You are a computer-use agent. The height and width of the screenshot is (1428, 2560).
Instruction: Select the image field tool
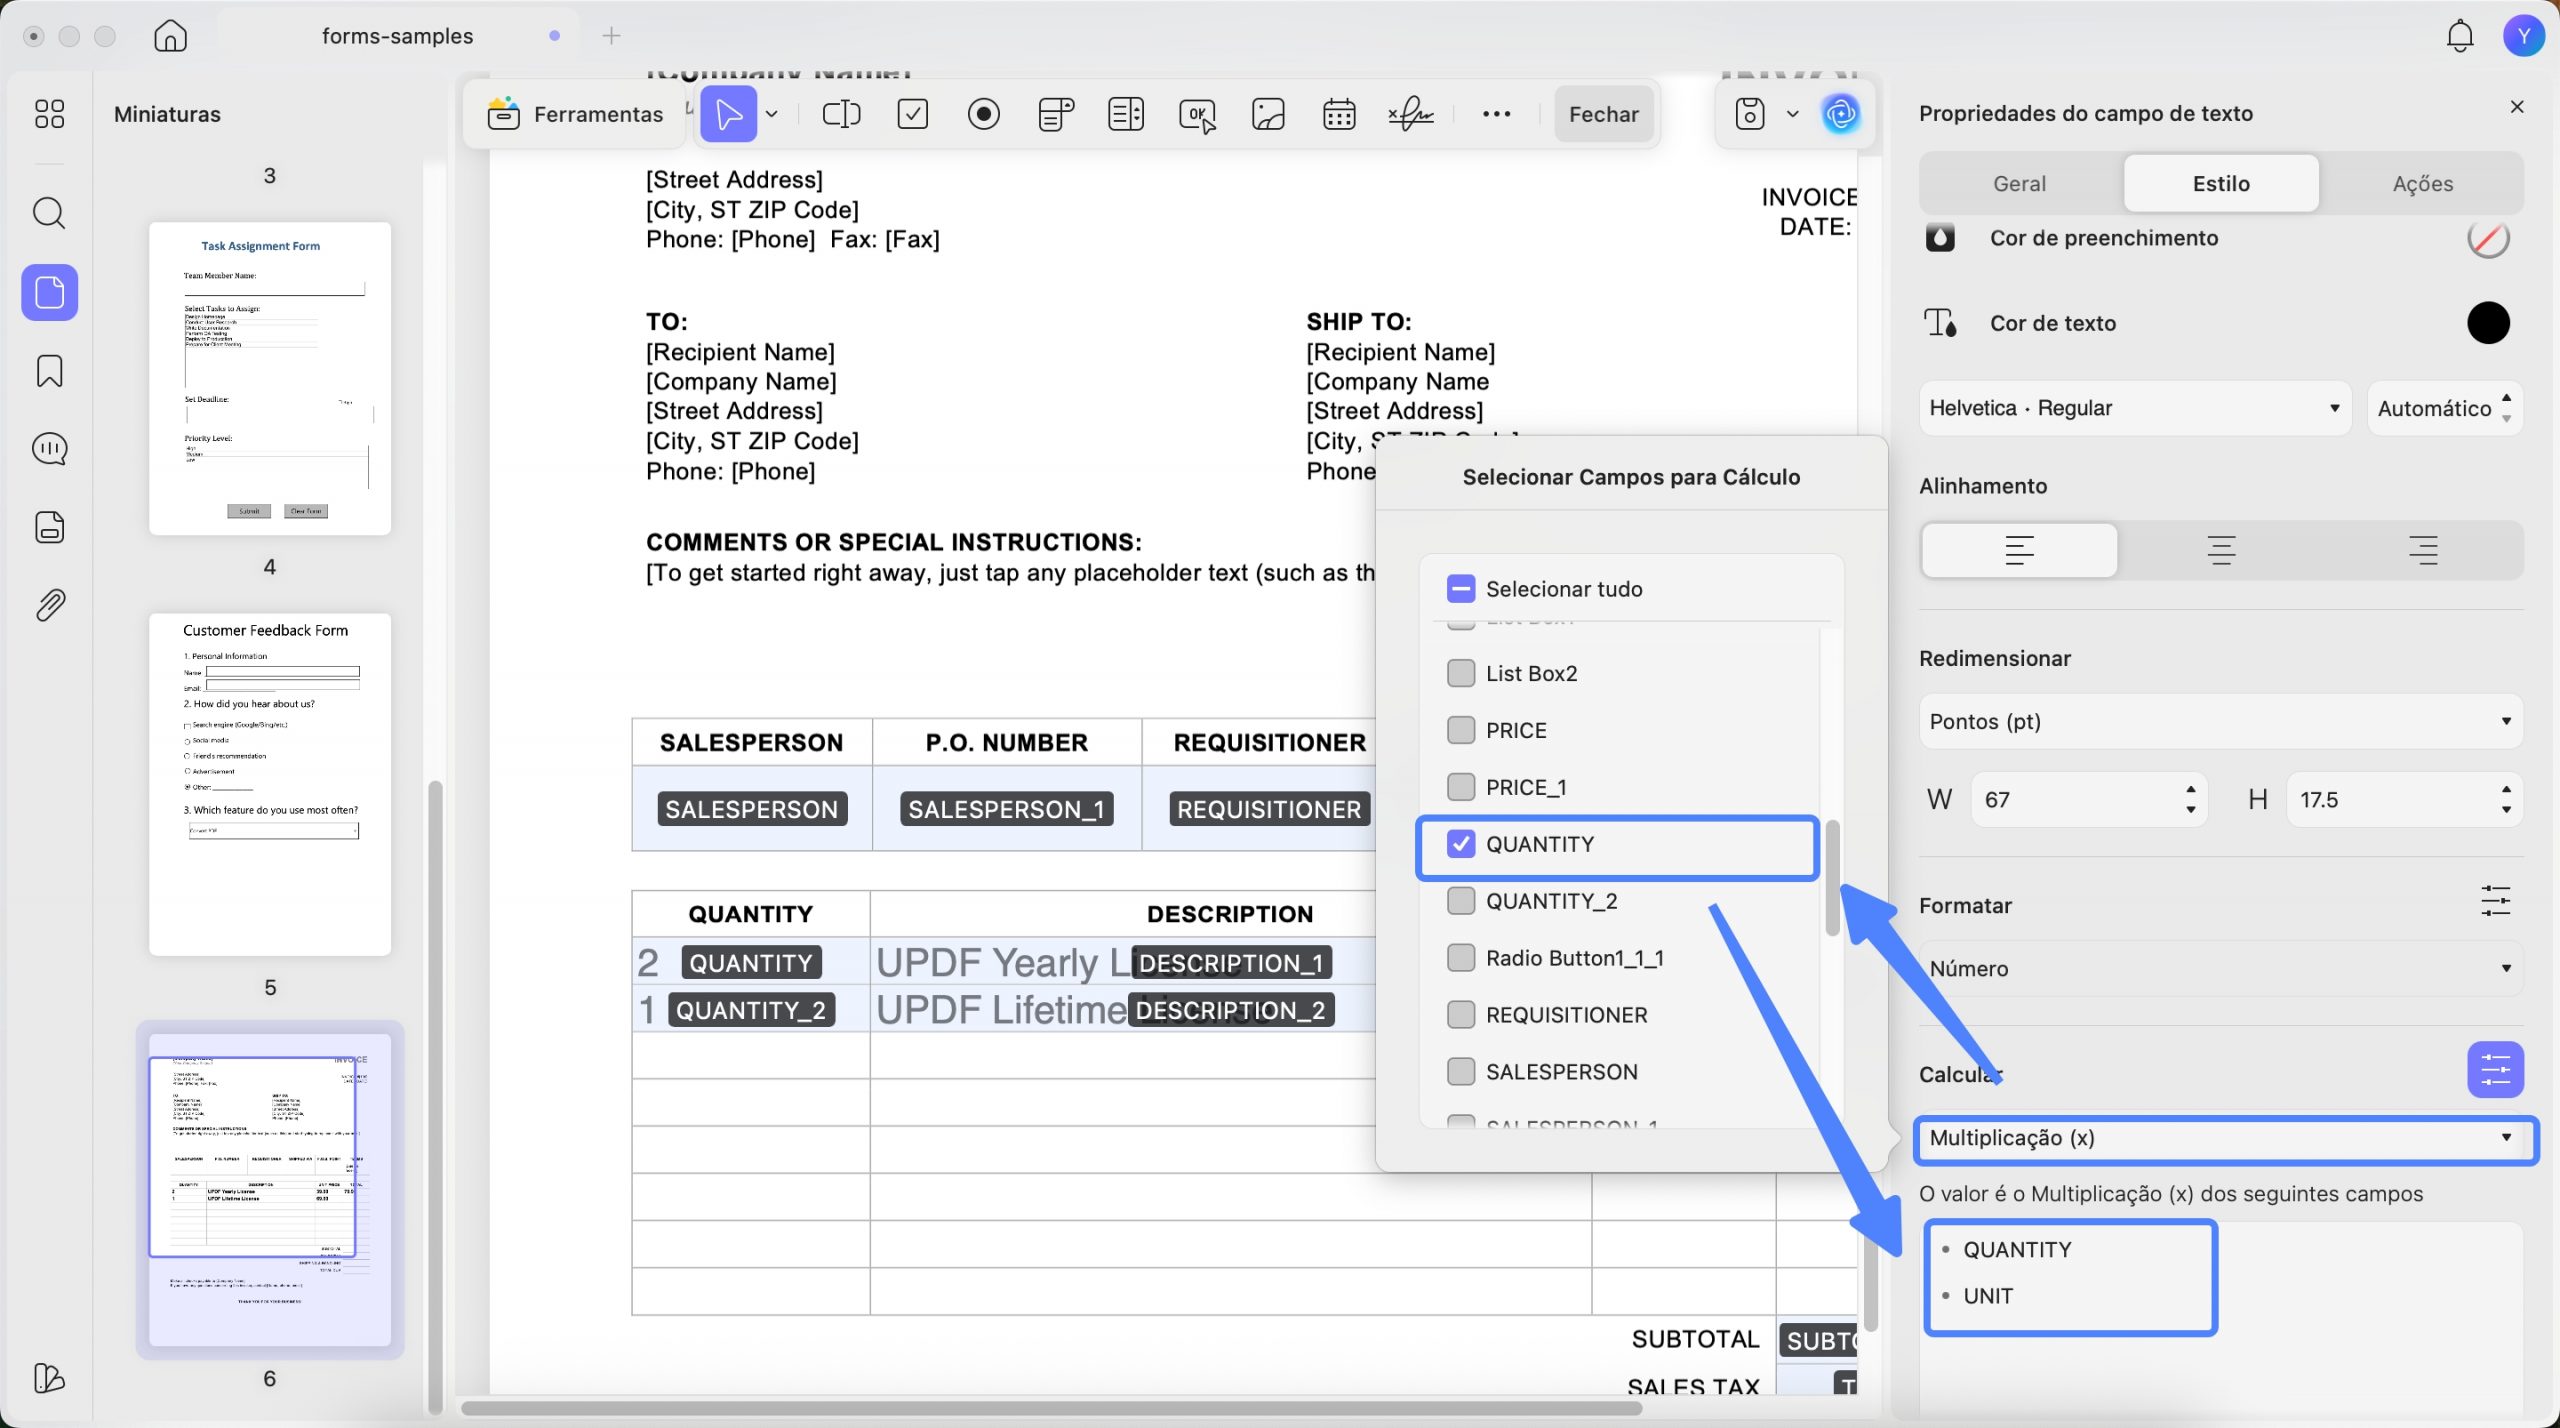pos(1268,114)
